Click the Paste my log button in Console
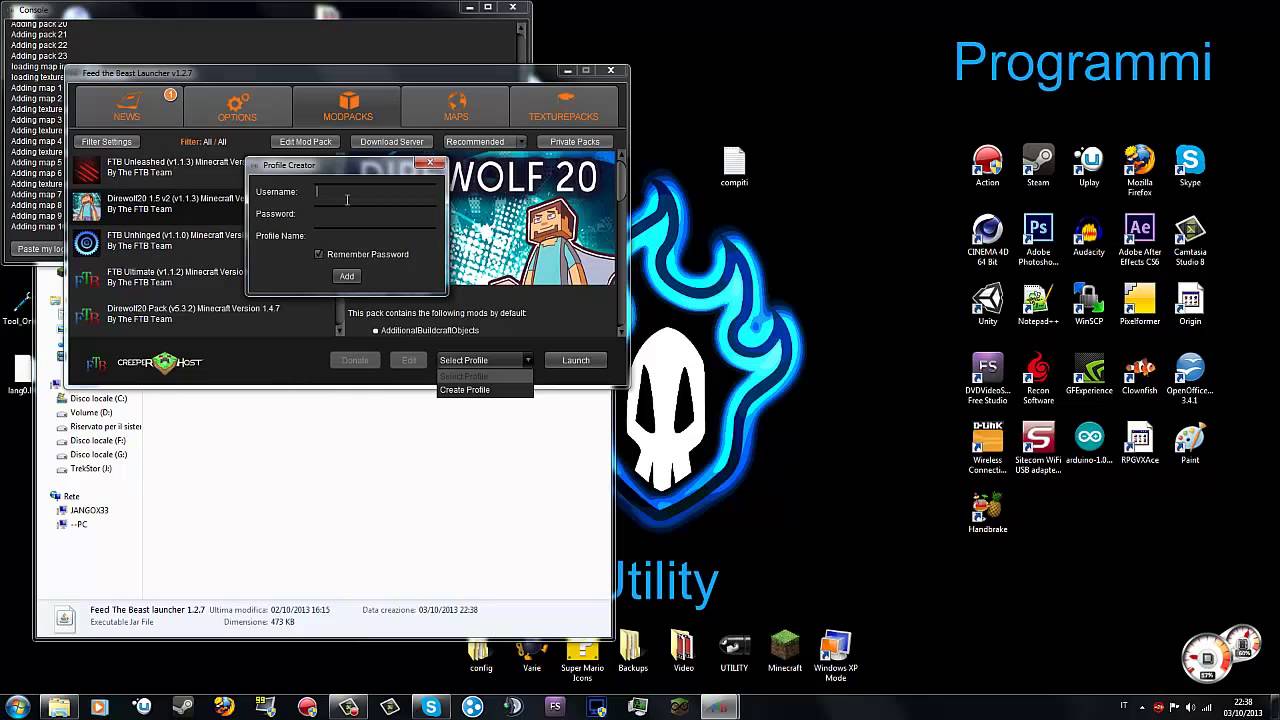This screenshot has height=720, width=1280. 40,249
